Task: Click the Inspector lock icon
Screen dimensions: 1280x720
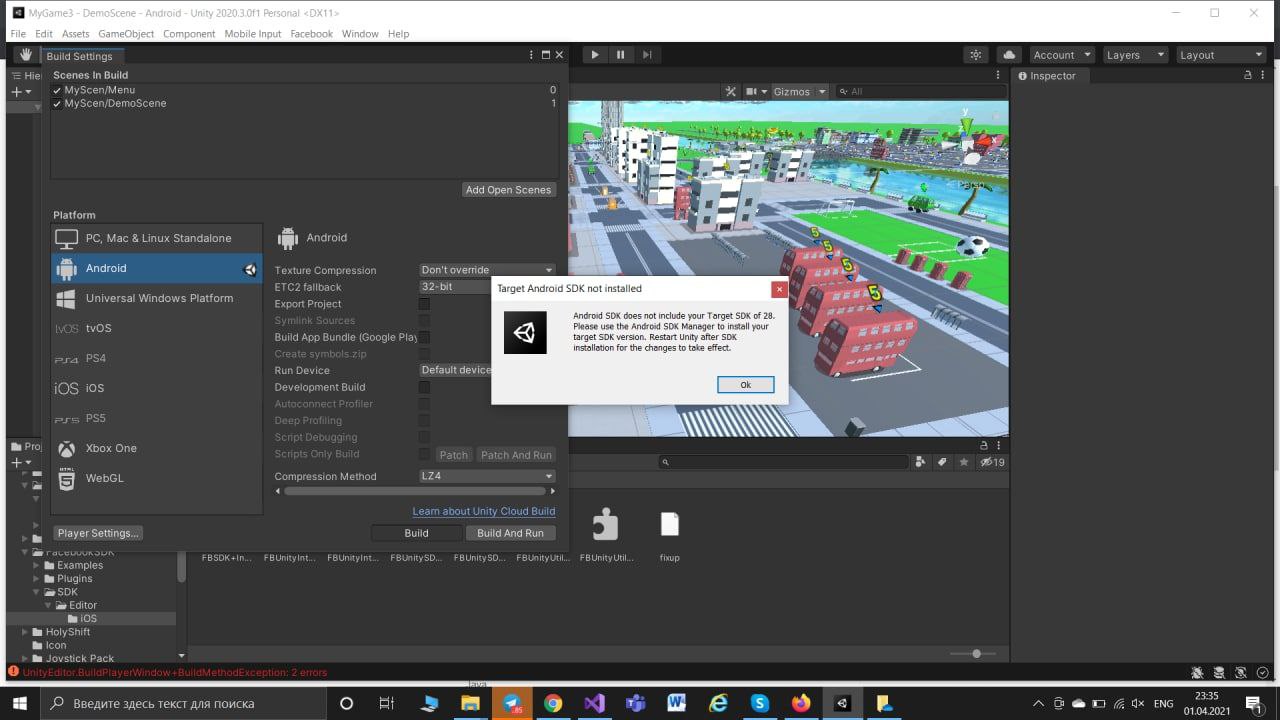Action: coord(1247,75)
